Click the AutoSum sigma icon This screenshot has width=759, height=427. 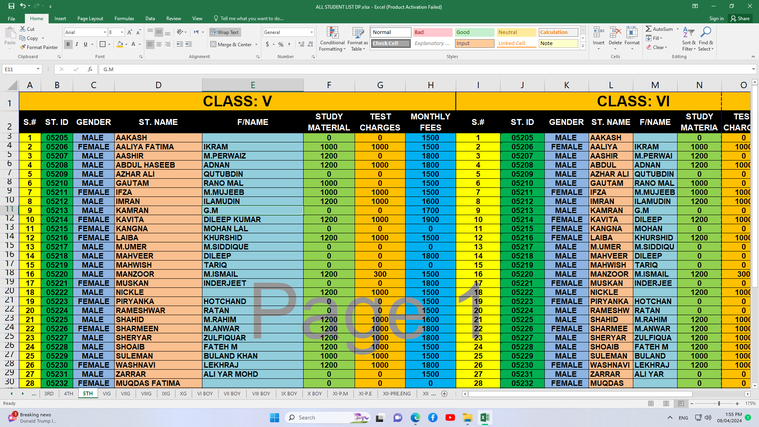[649, 29]
